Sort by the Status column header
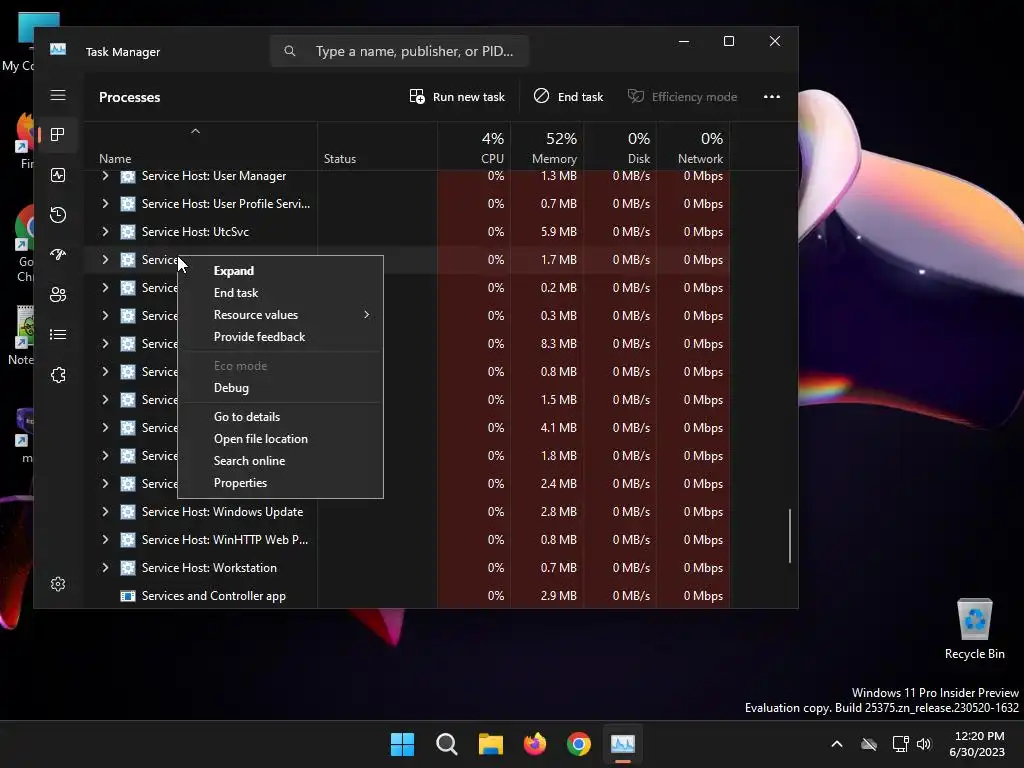The width and height of the screenshot is (1024, 768). [x=377, y=147]
